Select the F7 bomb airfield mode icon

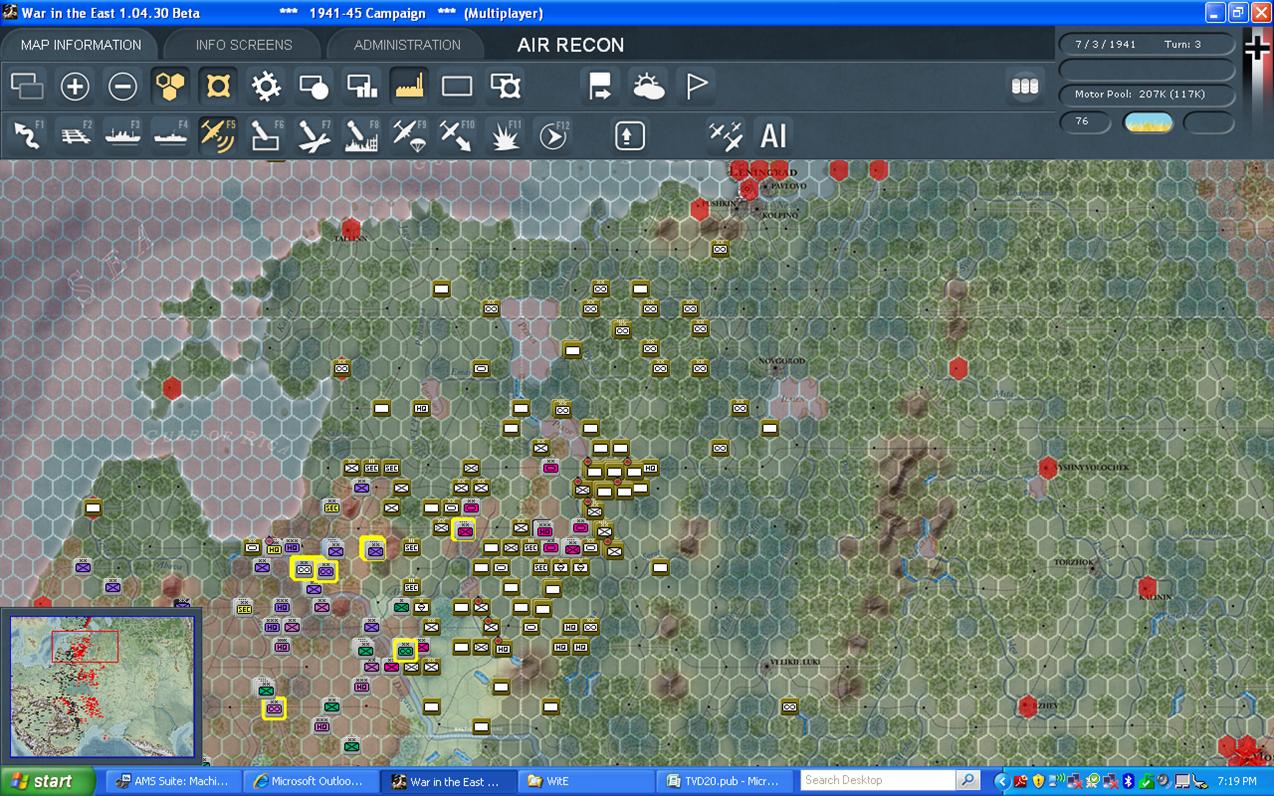[314, 135]
